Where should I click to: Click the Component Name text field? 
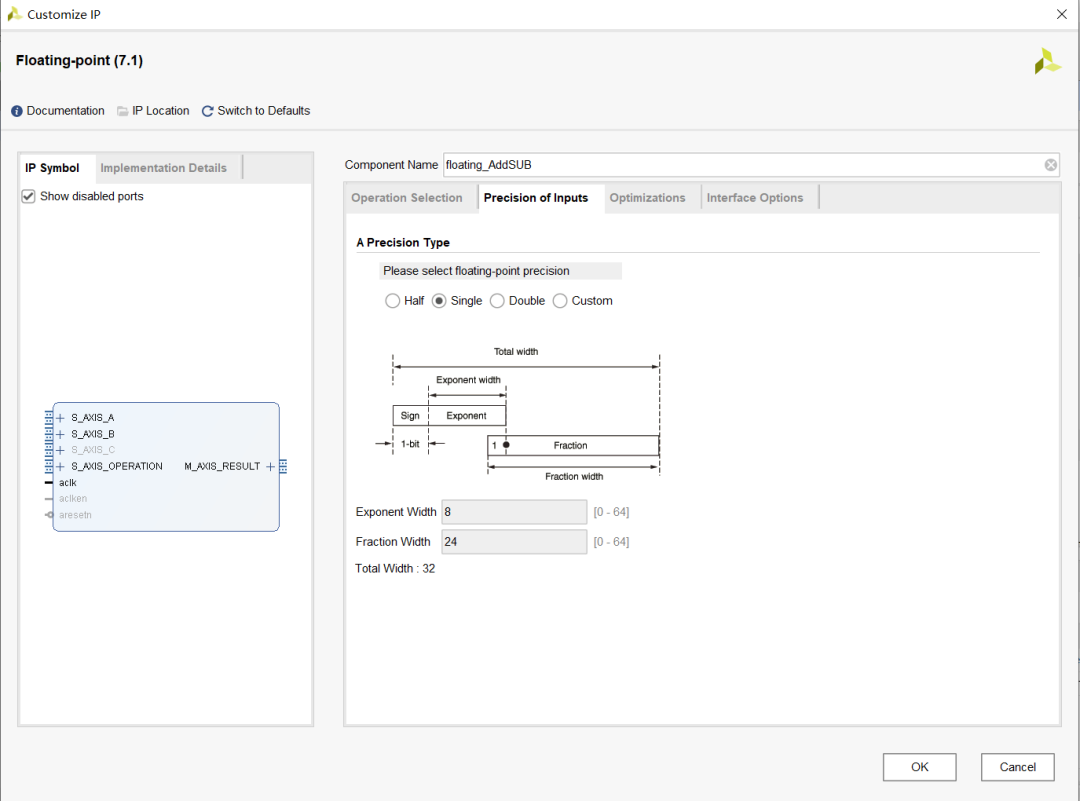[x=740, y=165]
